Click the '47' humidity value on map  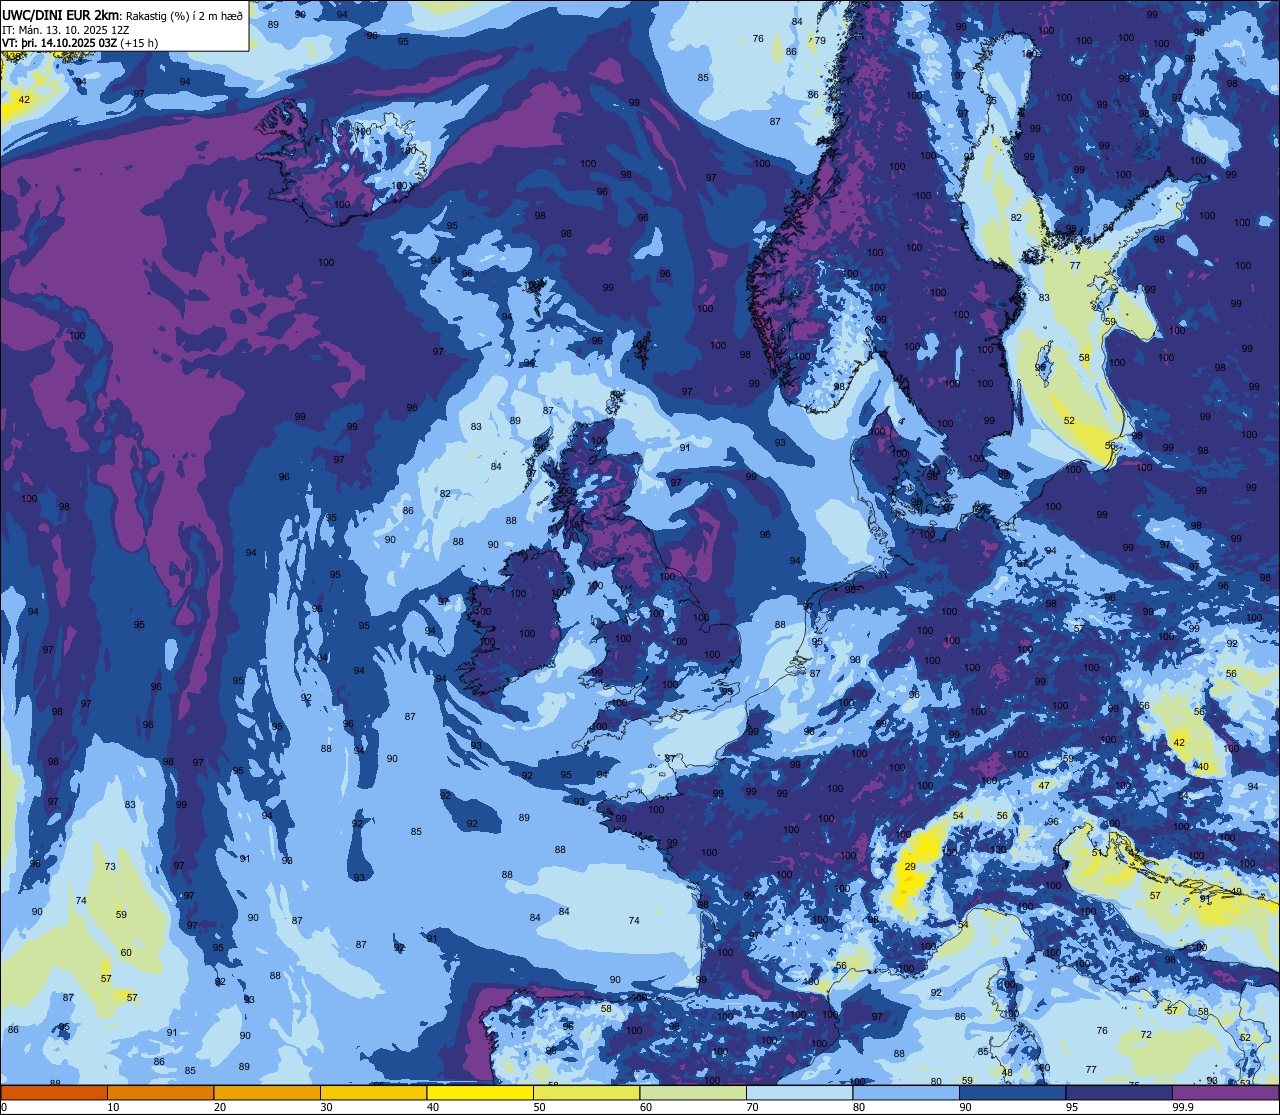(x=1044, y=786)
